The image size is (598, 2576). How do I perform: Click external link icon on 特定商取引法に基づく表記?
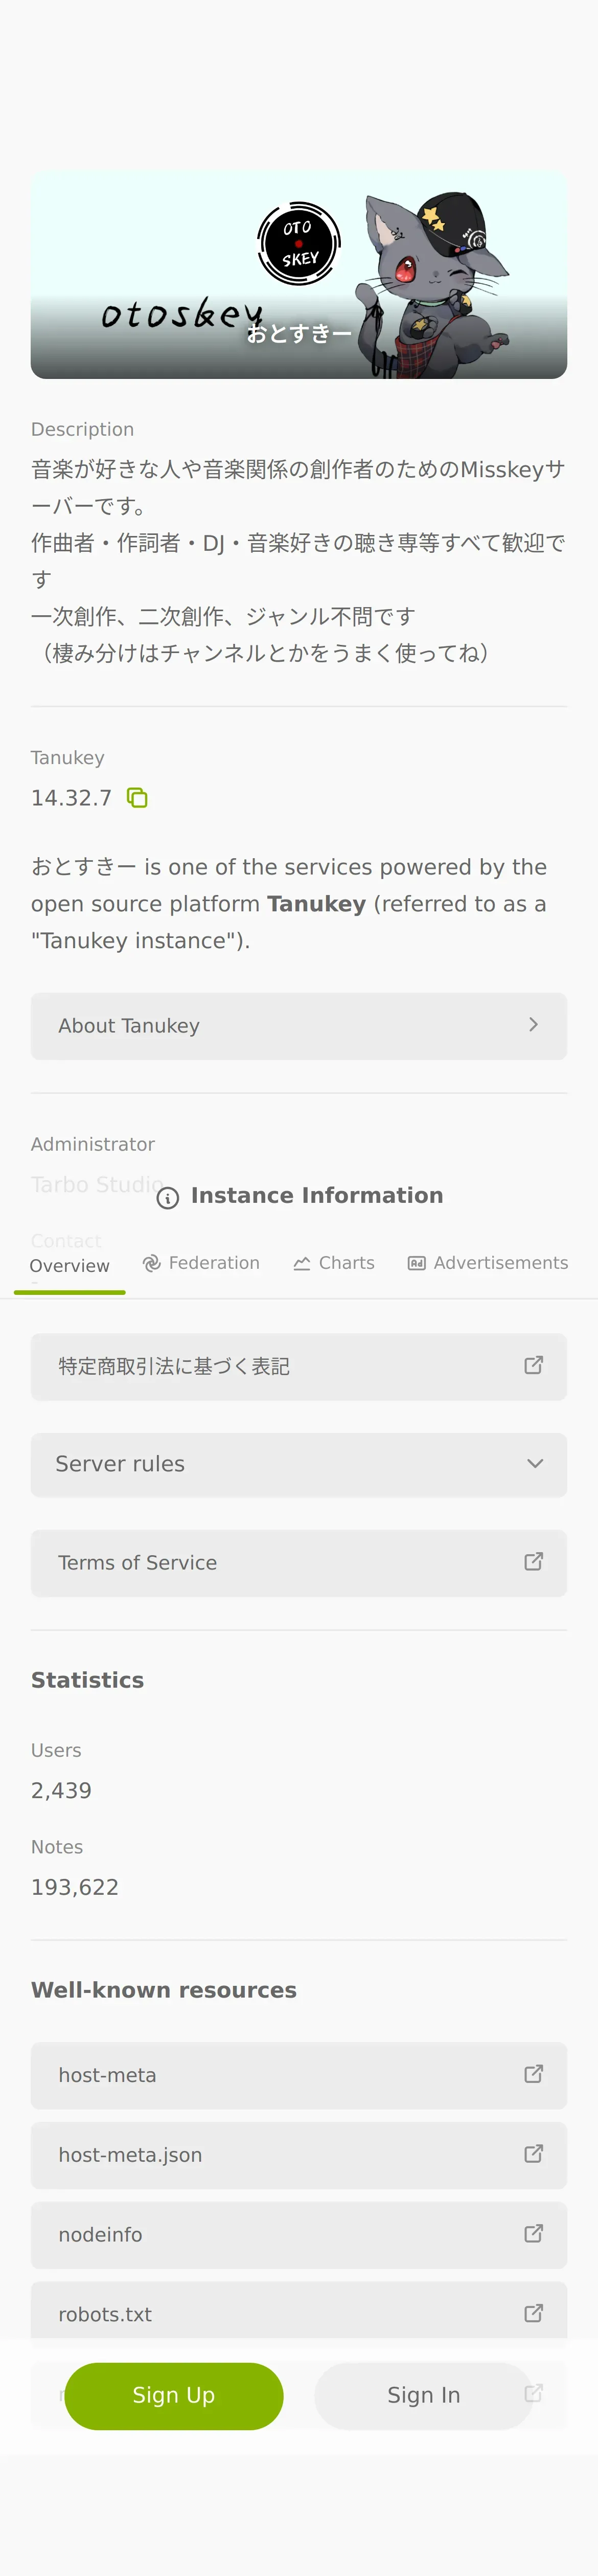coord(534,1365)
